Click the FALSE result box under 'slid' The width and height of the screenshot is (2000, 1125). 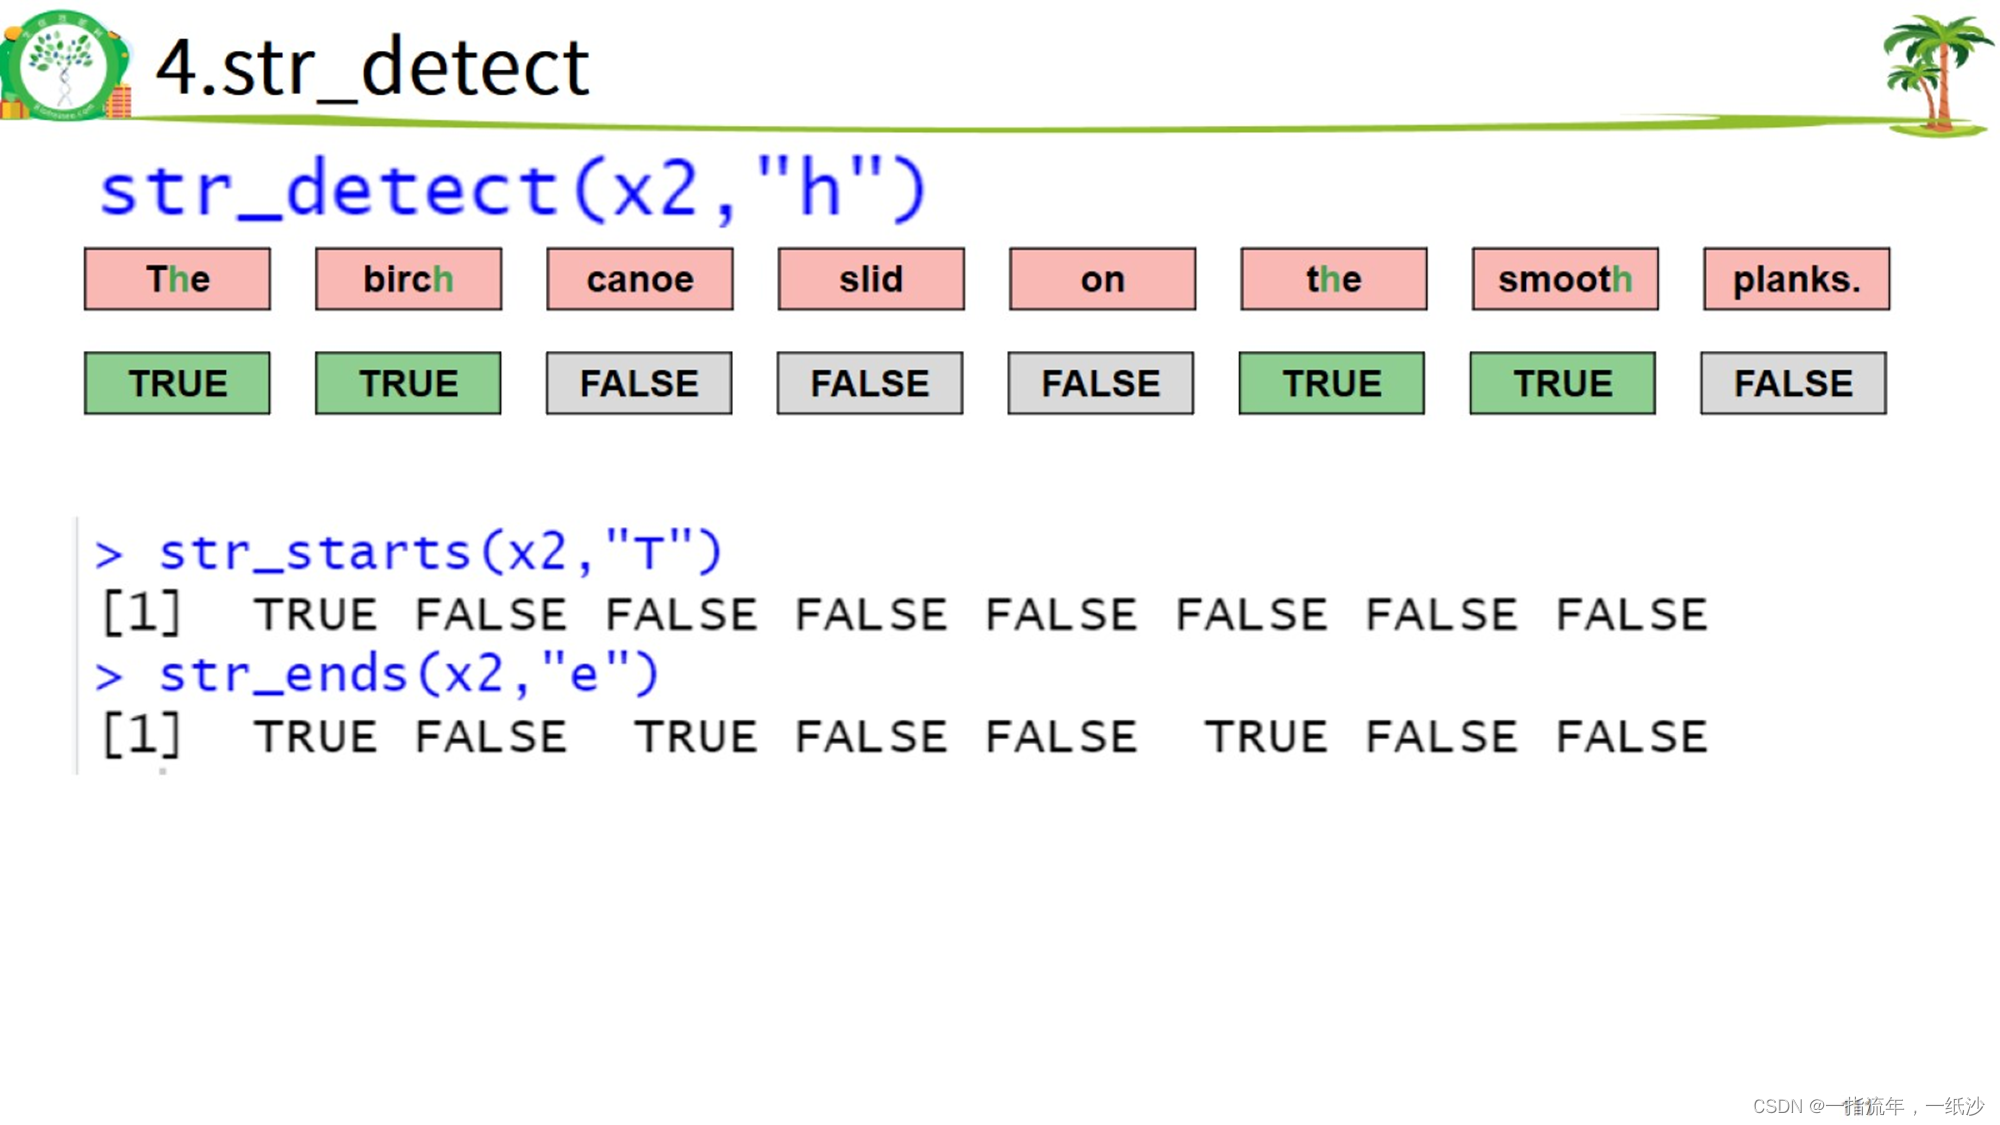pyautogui.click(x=870, y=382)
